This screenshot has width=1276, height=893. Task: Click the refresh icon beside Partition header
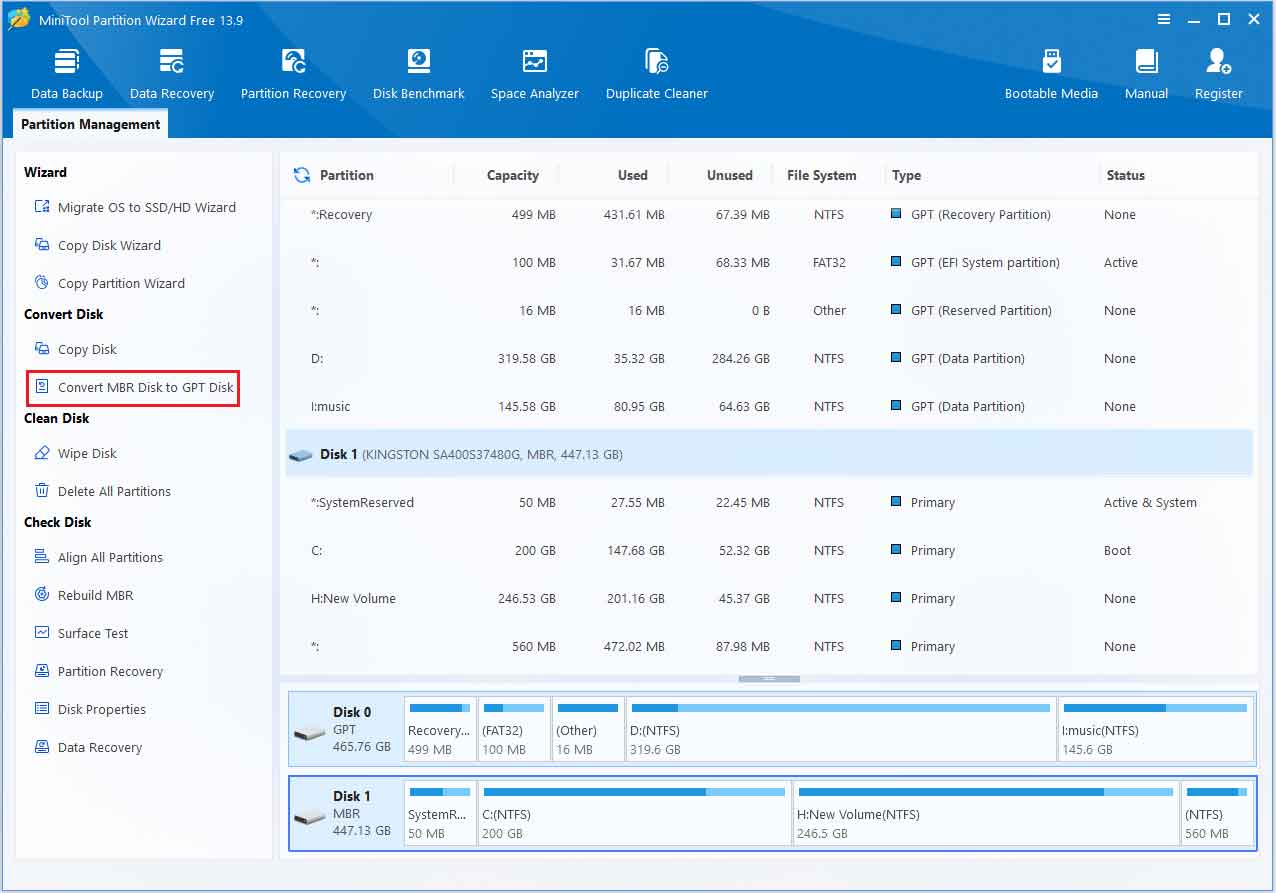(x=301, y=175)
